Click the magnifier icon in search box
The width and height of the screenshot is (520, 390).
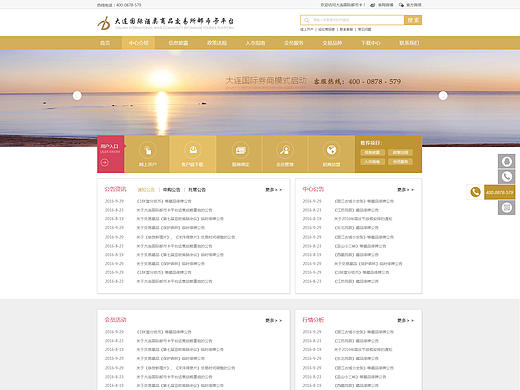306,20
